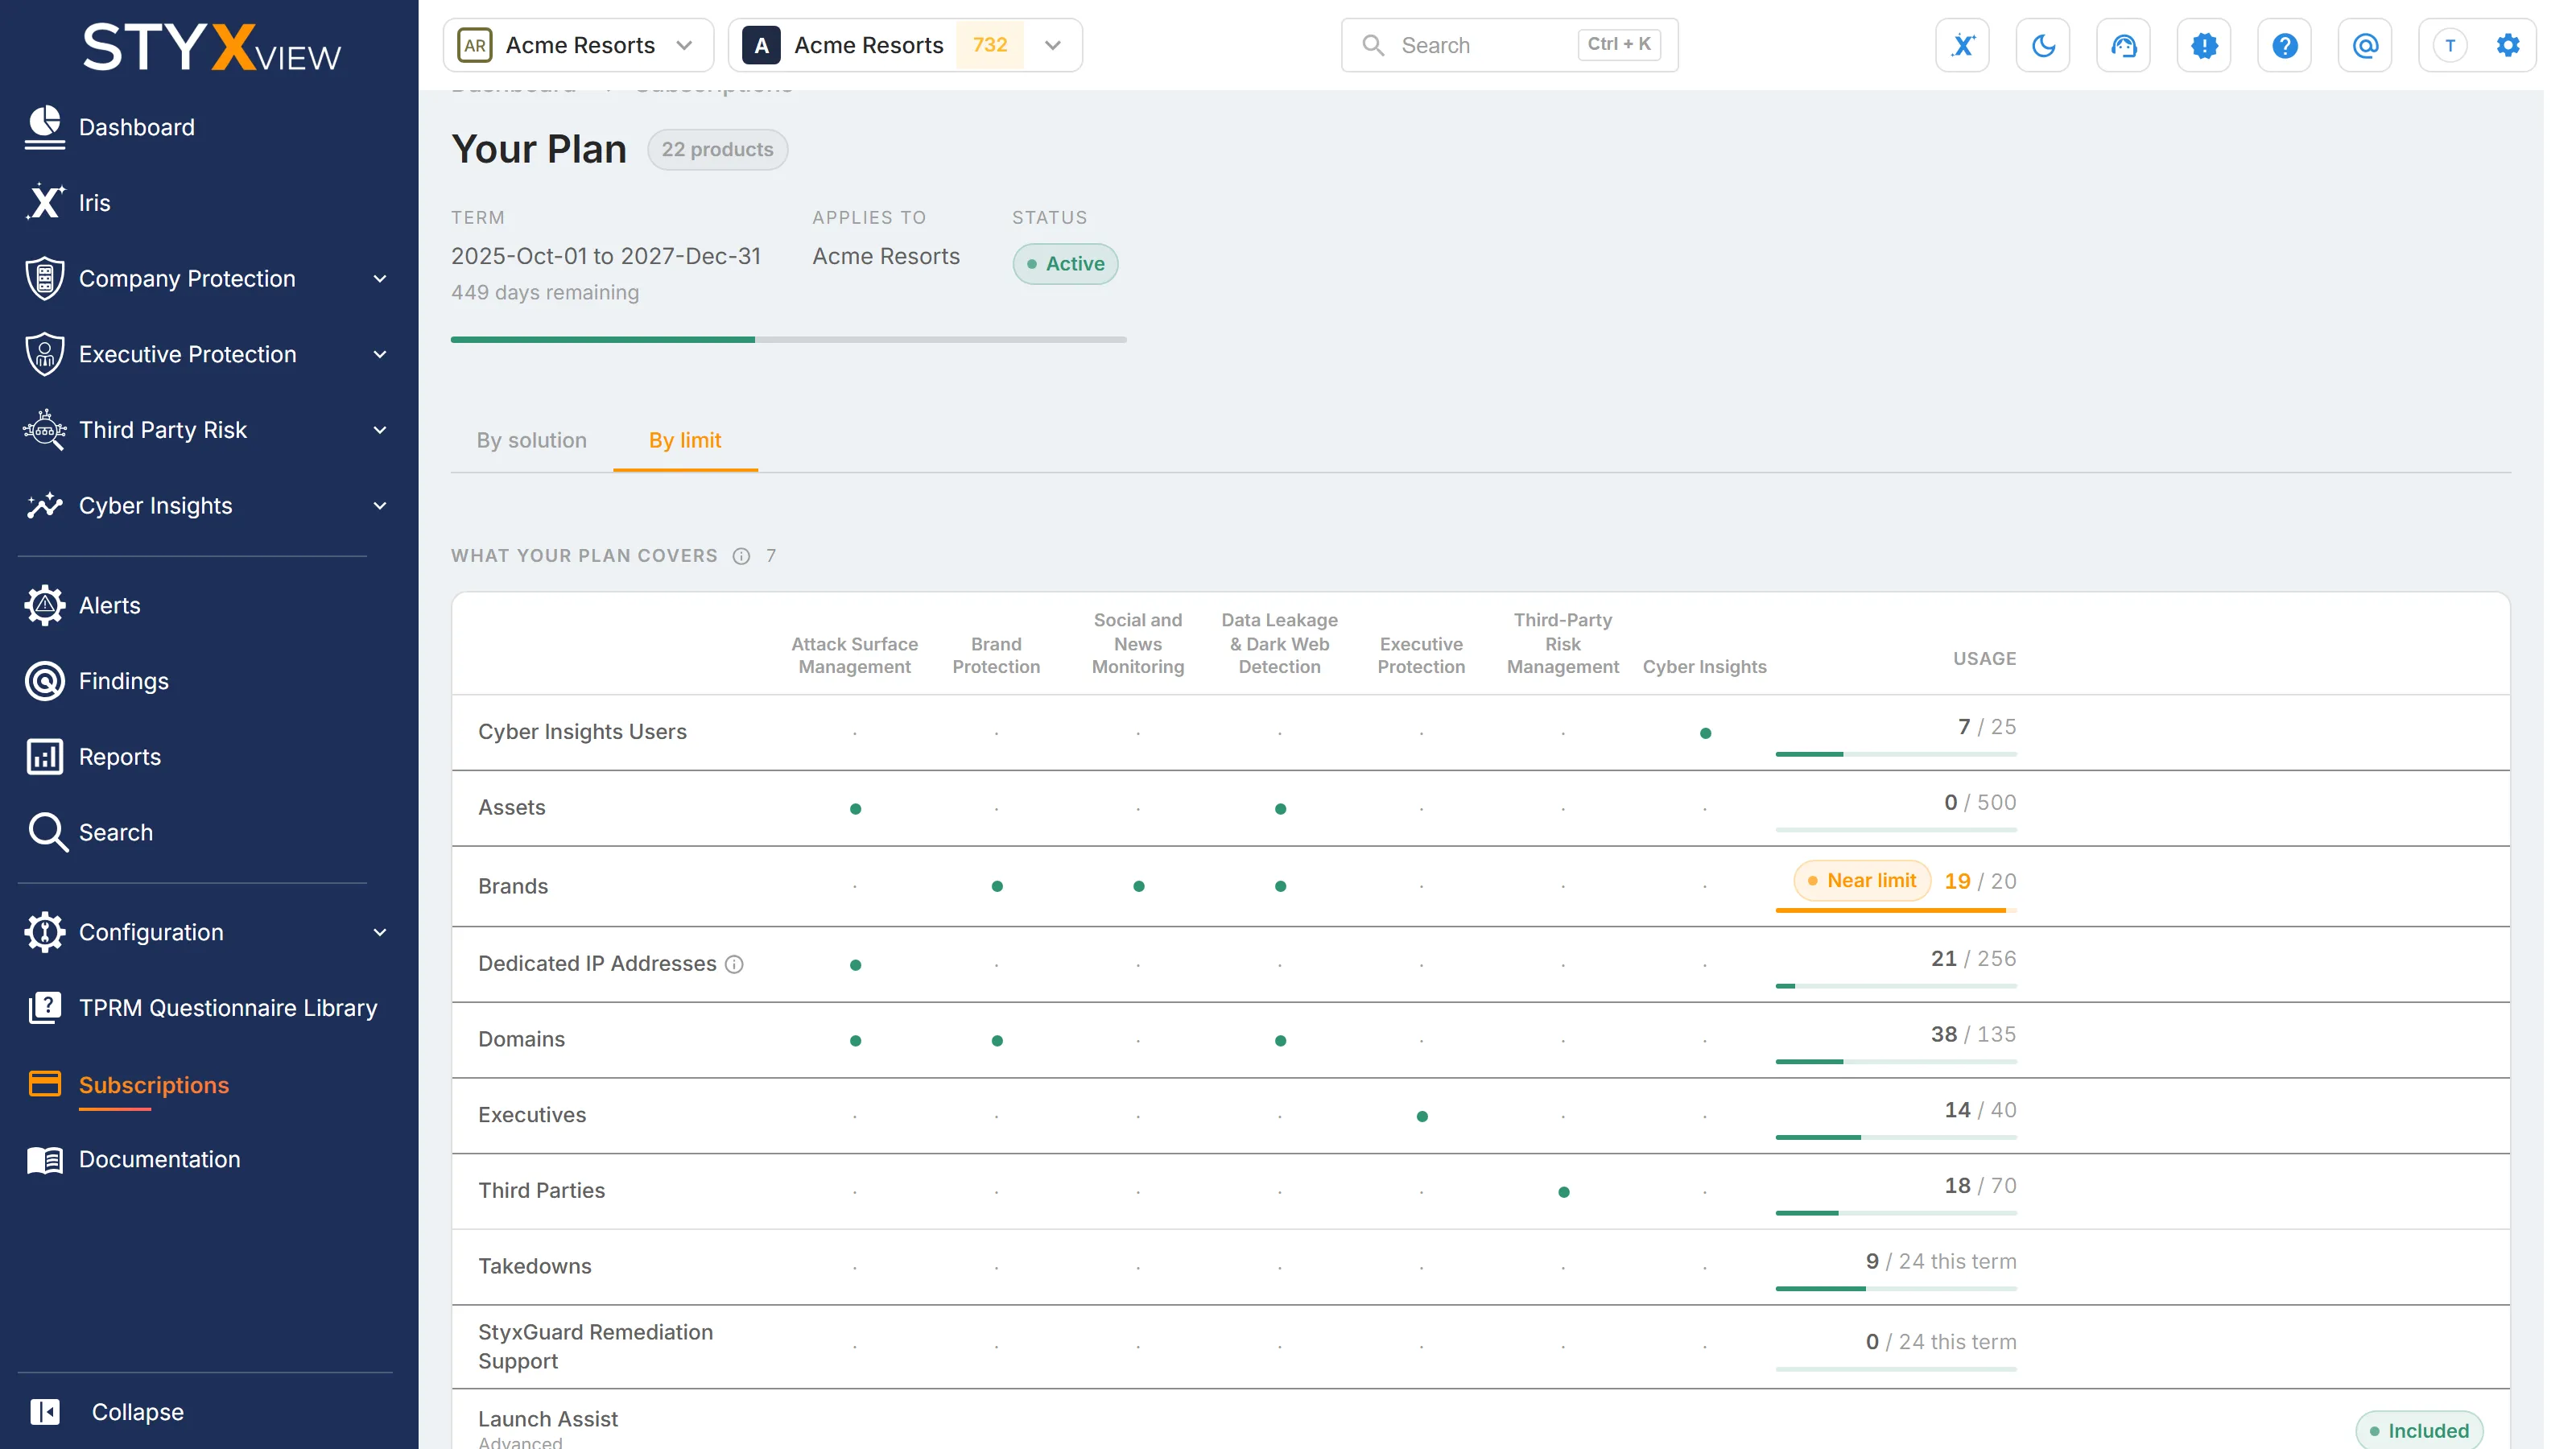Screen dimensions: 2576x1449
Task: Open the Iris assistant from top toolbar
Action: tap(1962, 45)
